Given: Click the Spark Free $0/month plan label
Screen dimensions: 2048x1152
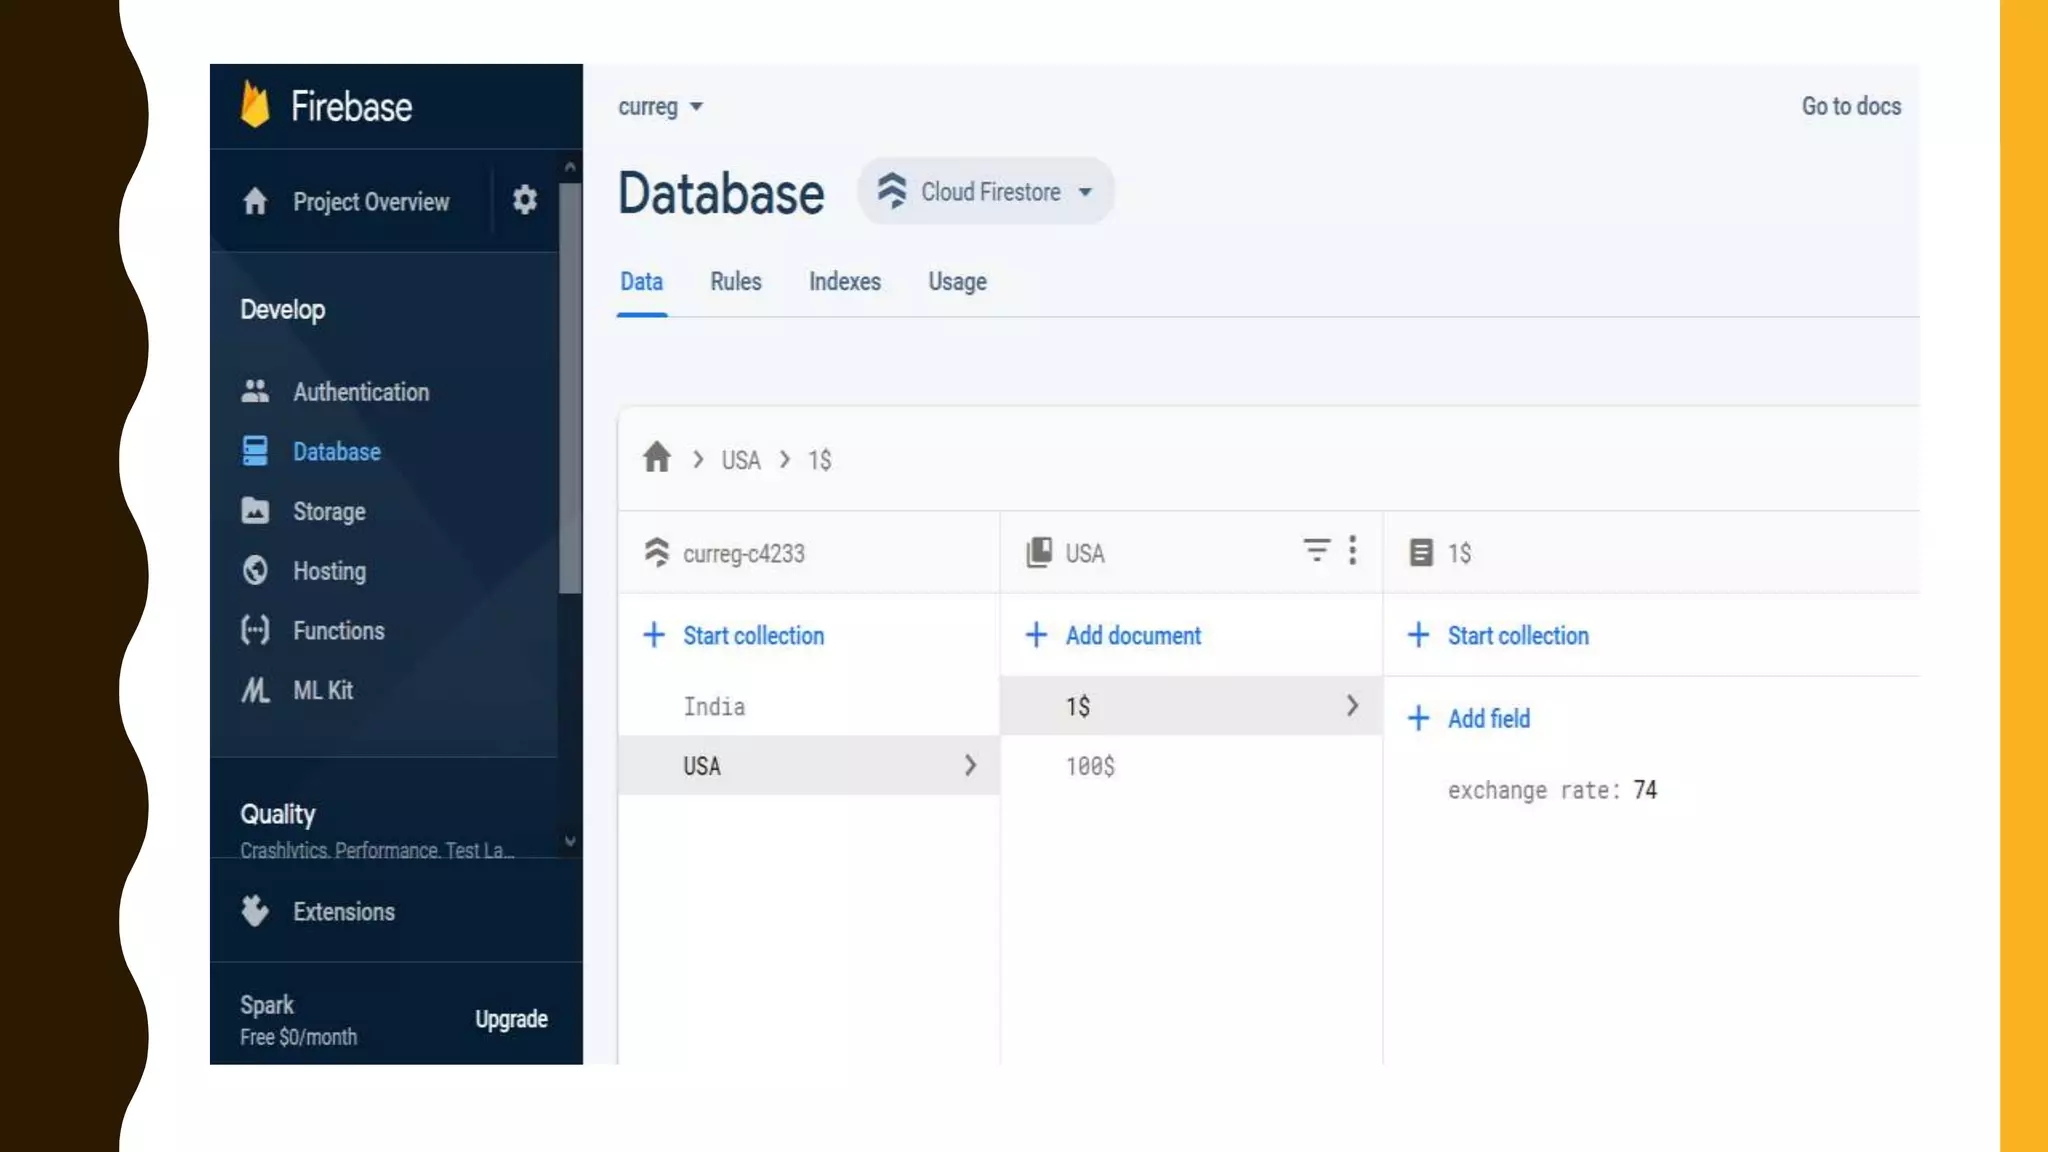Looking at the screenshot, I should 298,1019.
